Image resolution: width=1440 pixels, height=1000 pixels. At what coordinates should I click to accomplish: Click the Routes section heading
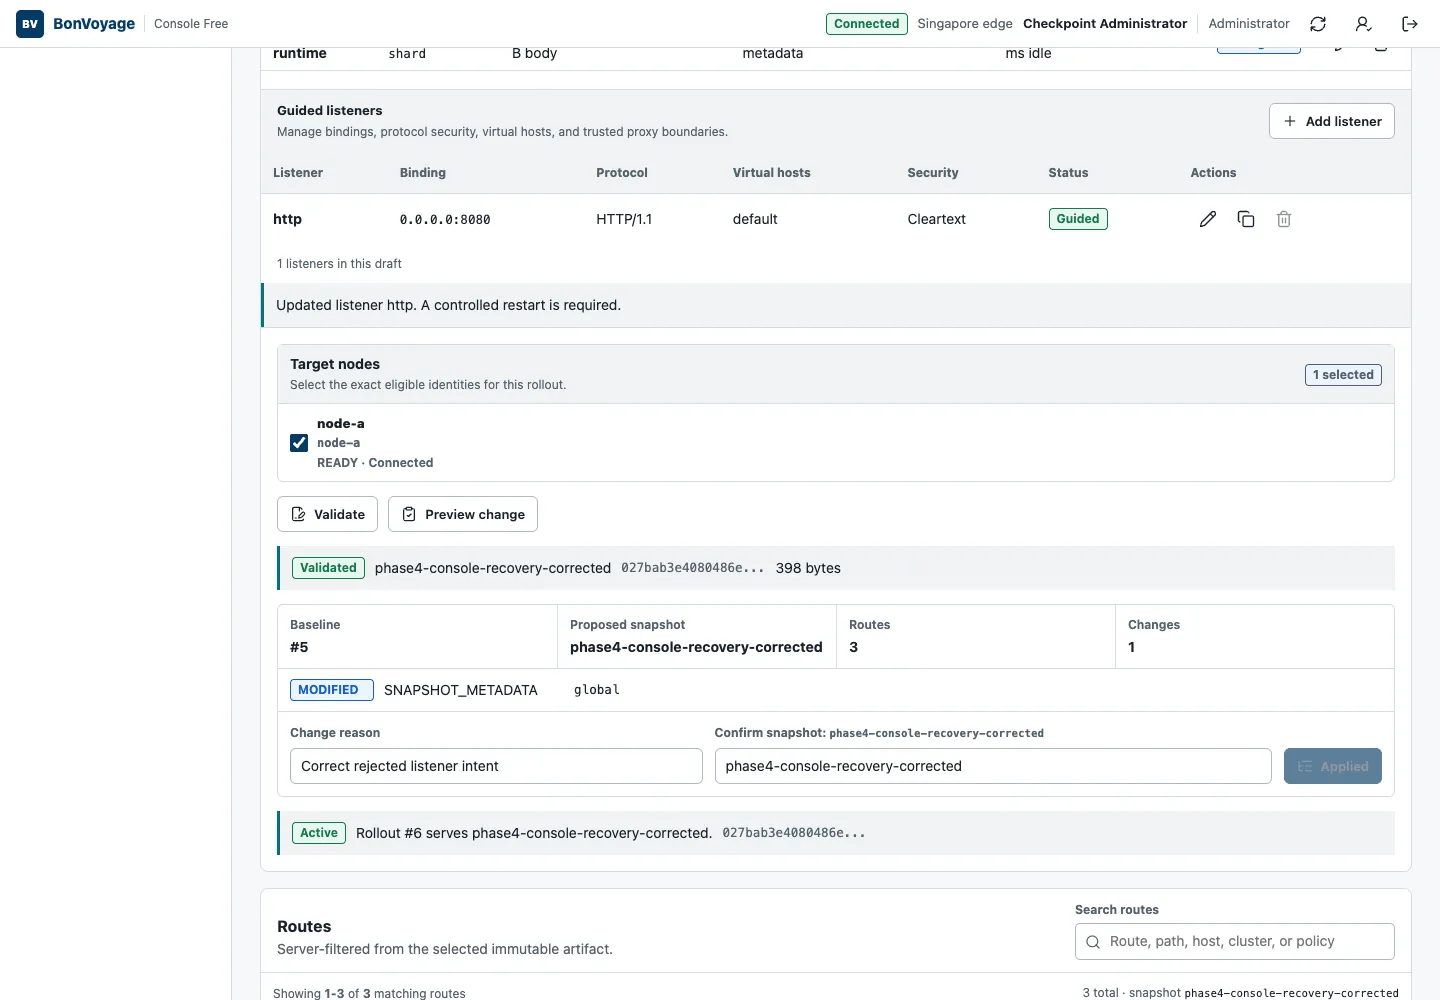click(304, 927)
